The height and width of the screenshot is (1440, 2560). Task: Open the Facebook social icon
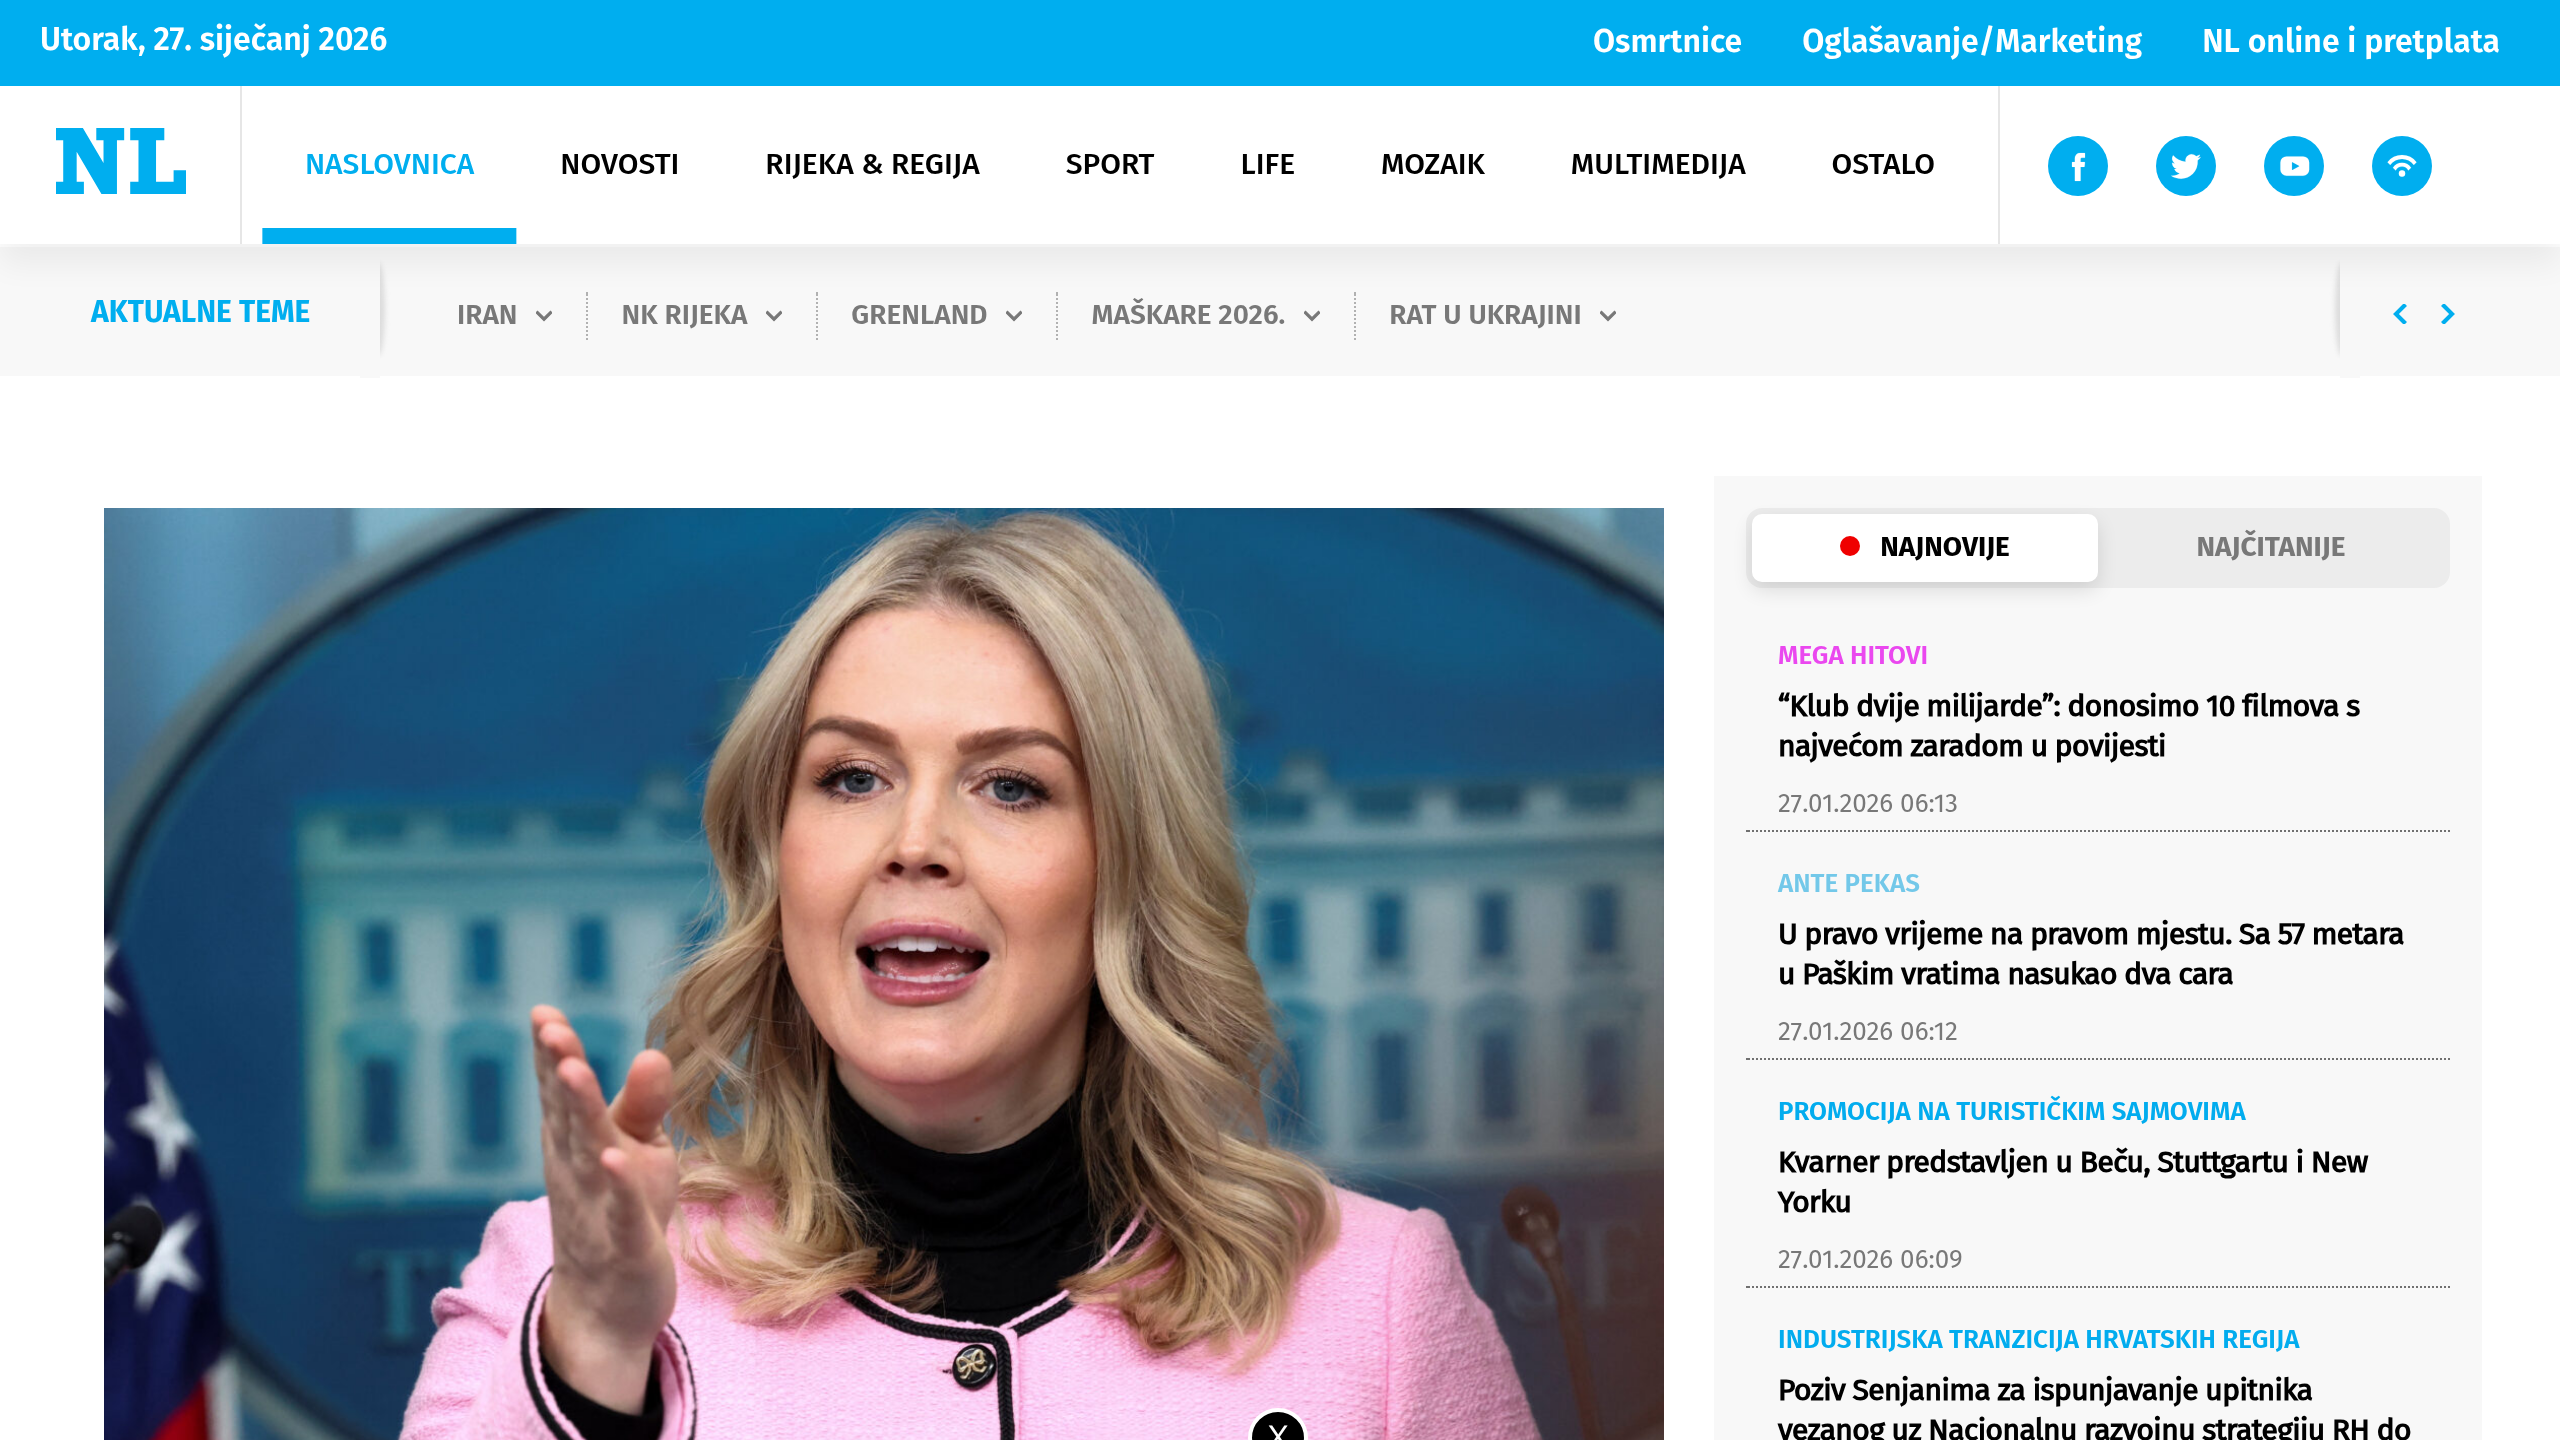2077,166
